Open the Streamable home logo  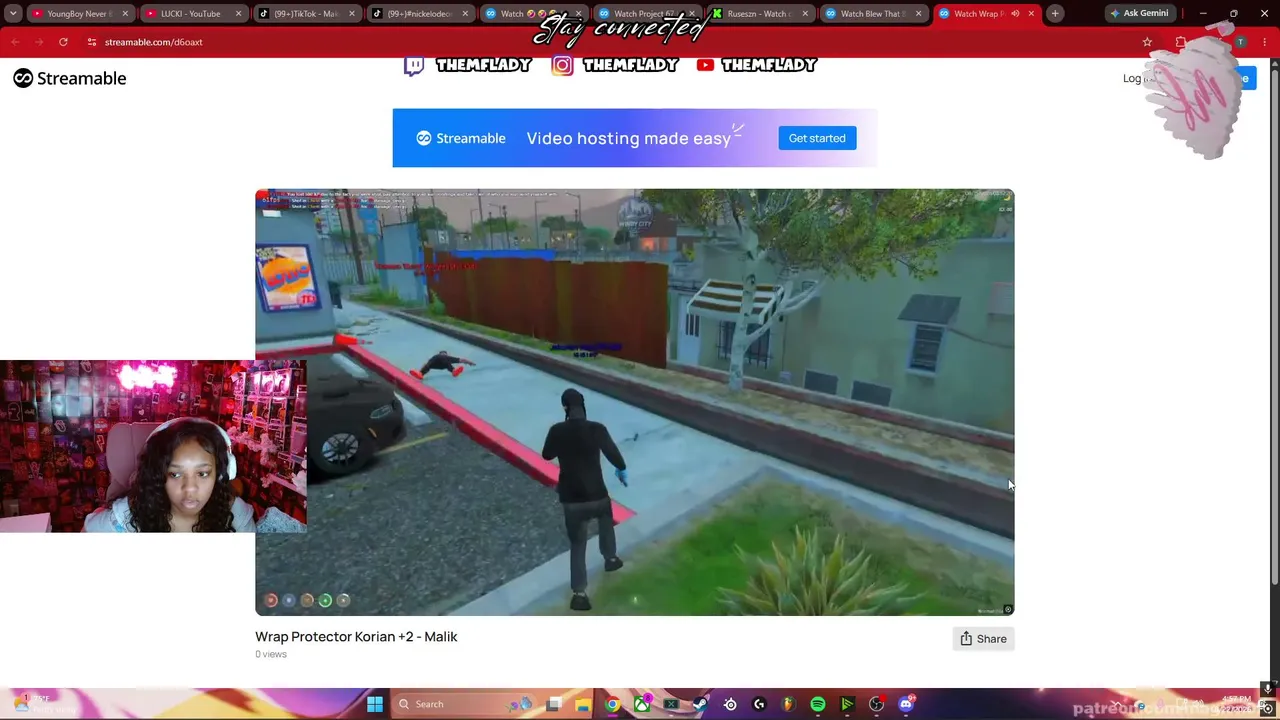pyautogui.click(x=70, y=78)
